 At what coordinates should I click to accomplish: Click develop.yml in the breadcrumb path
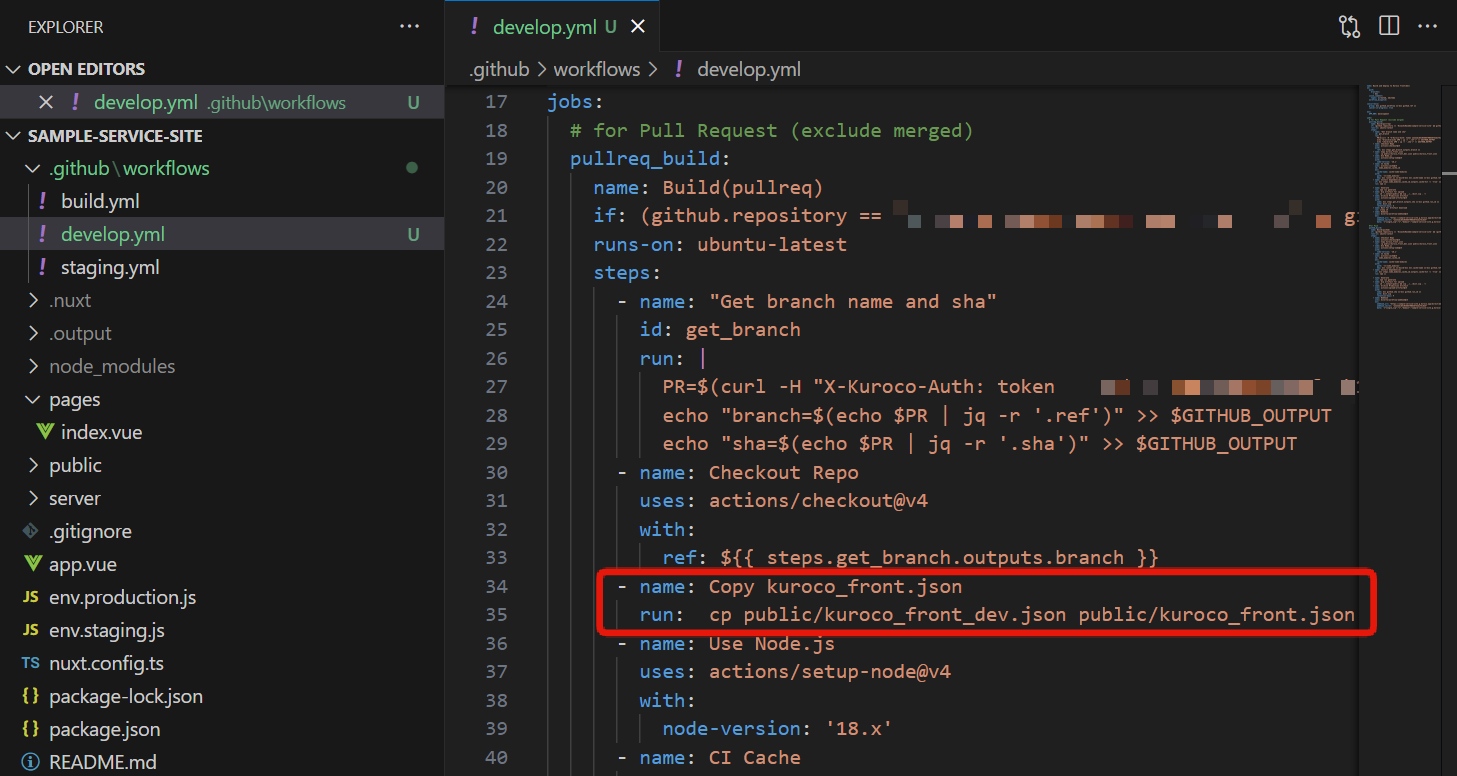(749, 69)
